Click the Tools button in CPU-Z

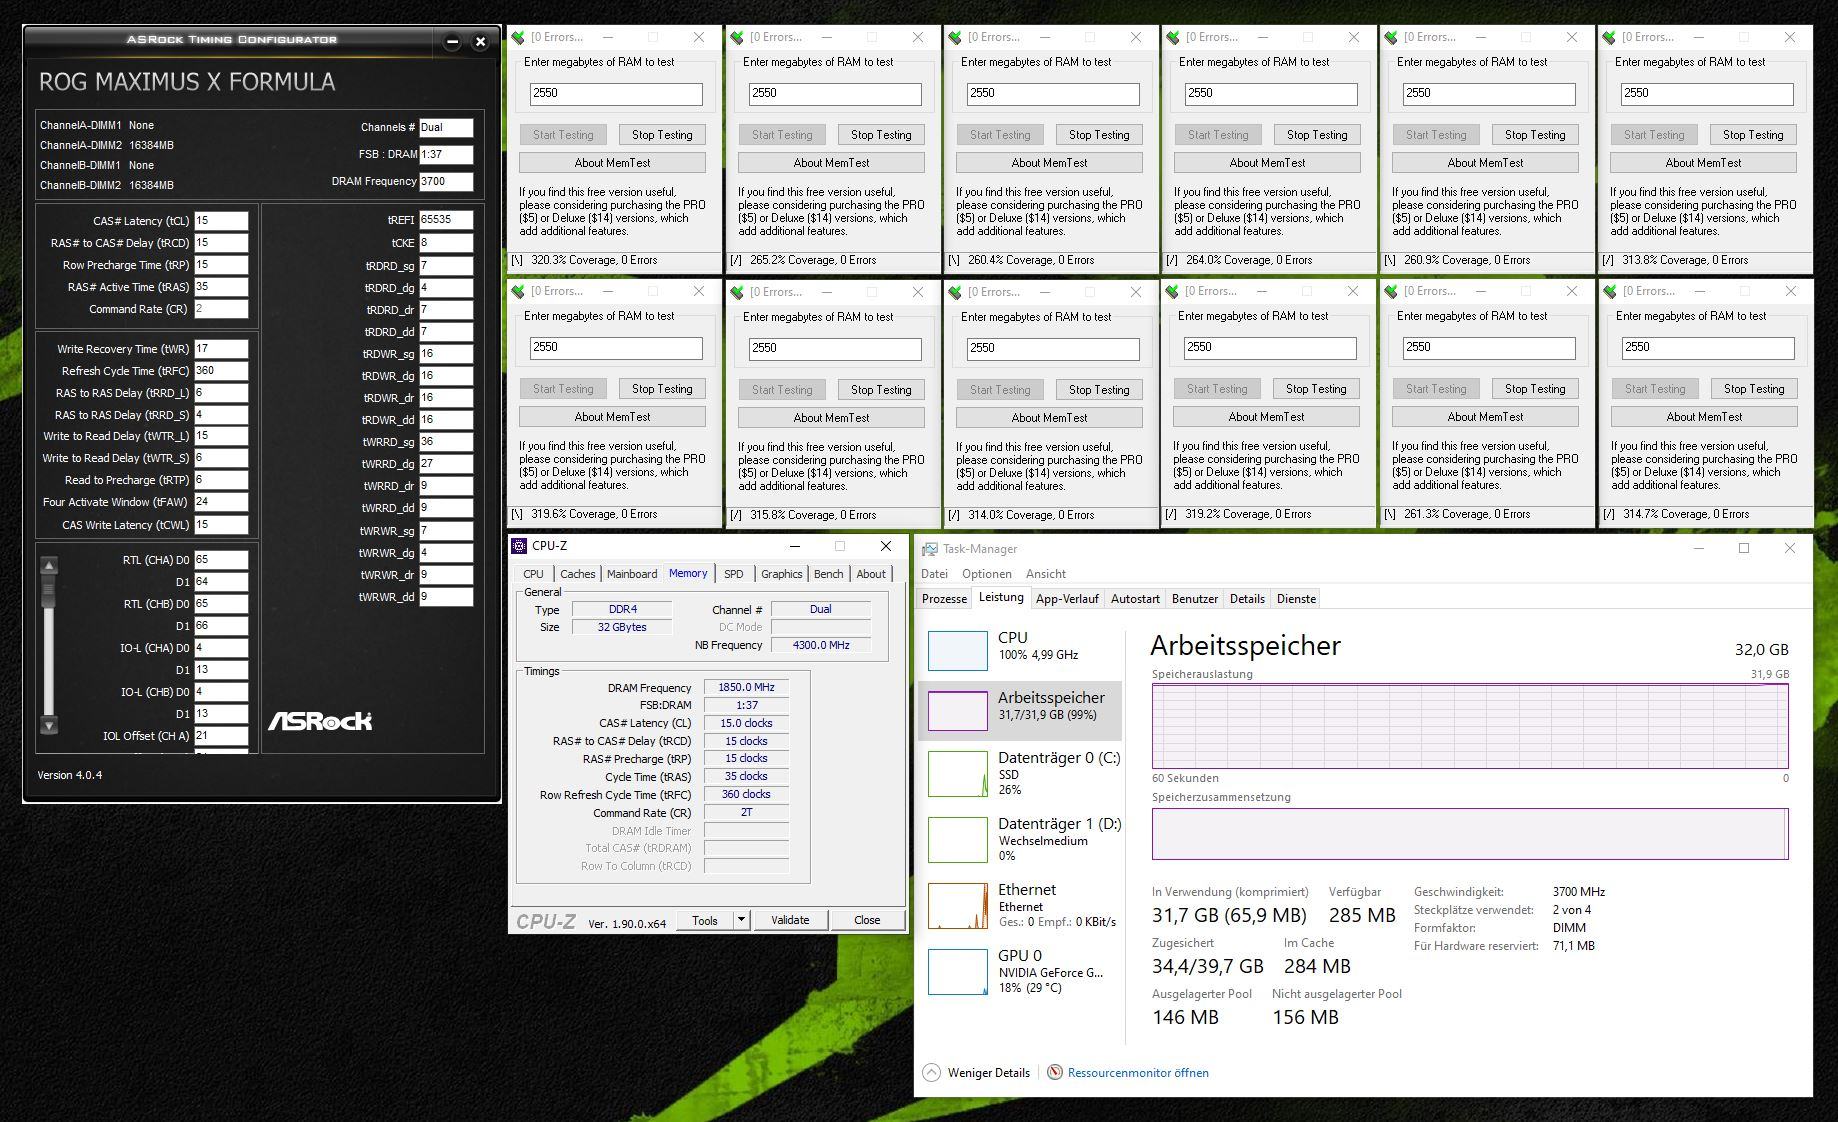tap(705, 920)
